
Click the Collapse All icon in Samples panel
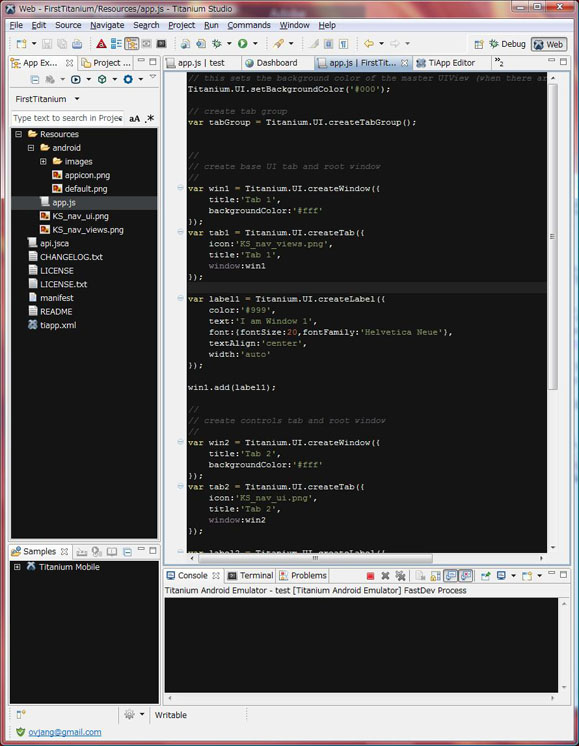[127, 552]
